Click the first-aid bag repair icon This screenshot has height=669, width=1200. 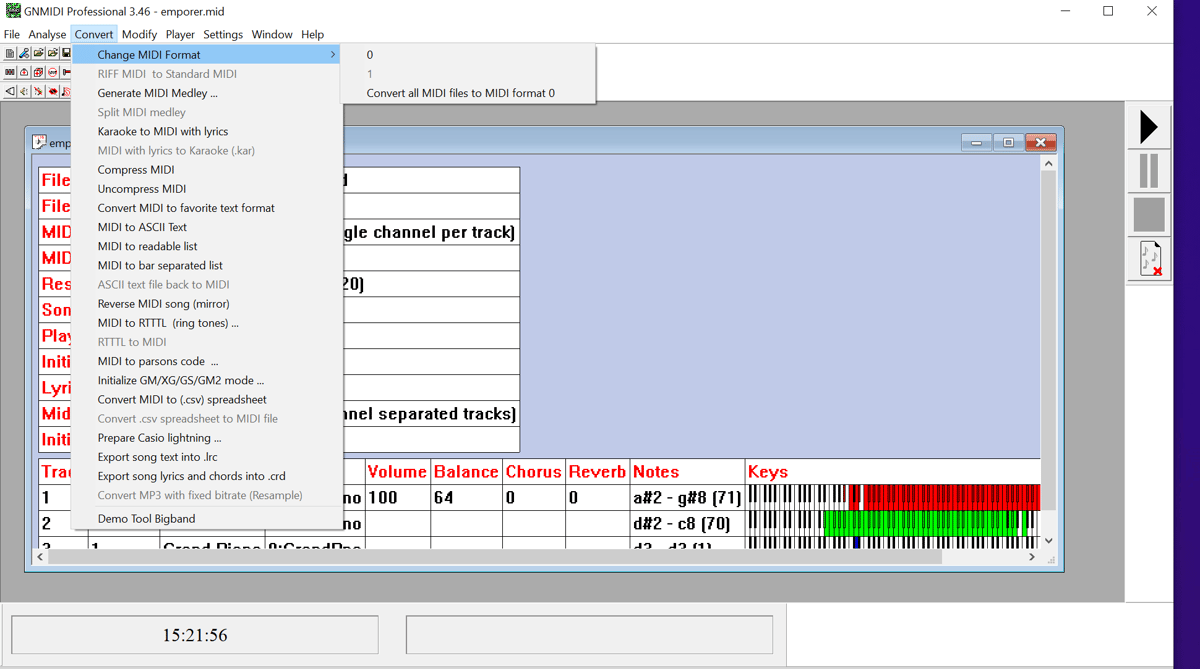pos(24,72)
